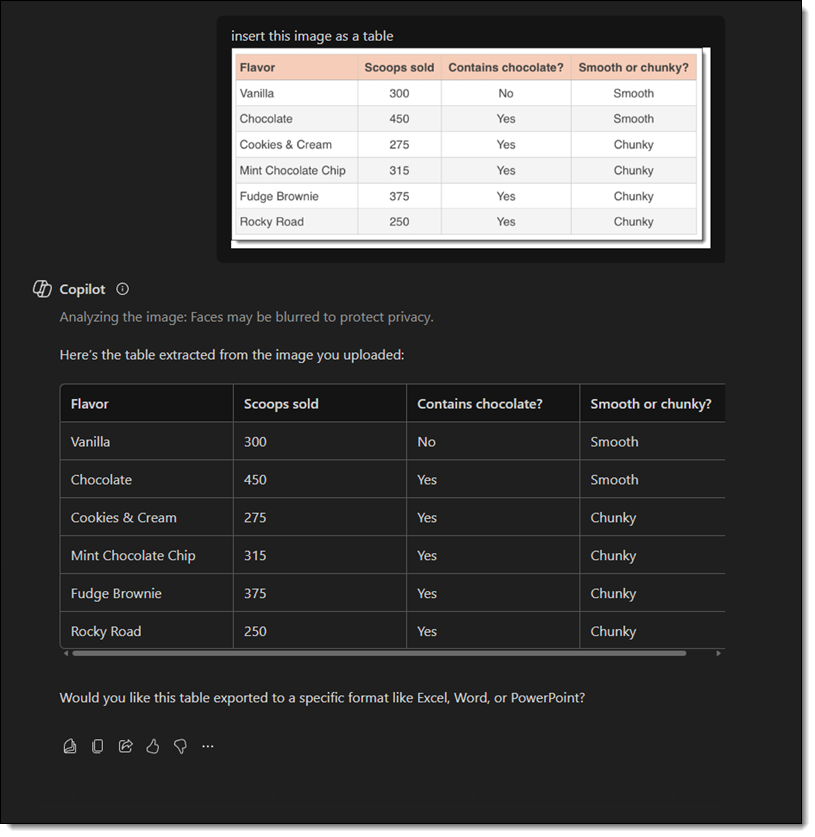Click the Contains chocolate? column header
Image resolution: width=815 pixels, height=837 pixels.
pos(479,404)
